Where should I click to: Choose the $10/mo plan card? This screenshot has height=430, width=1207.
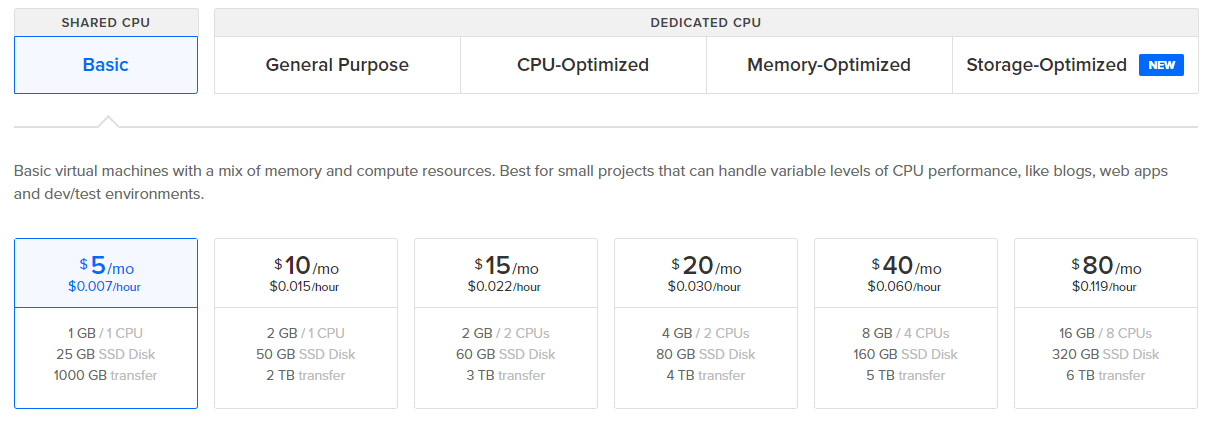pyautogui.click(x=306, y=323)
